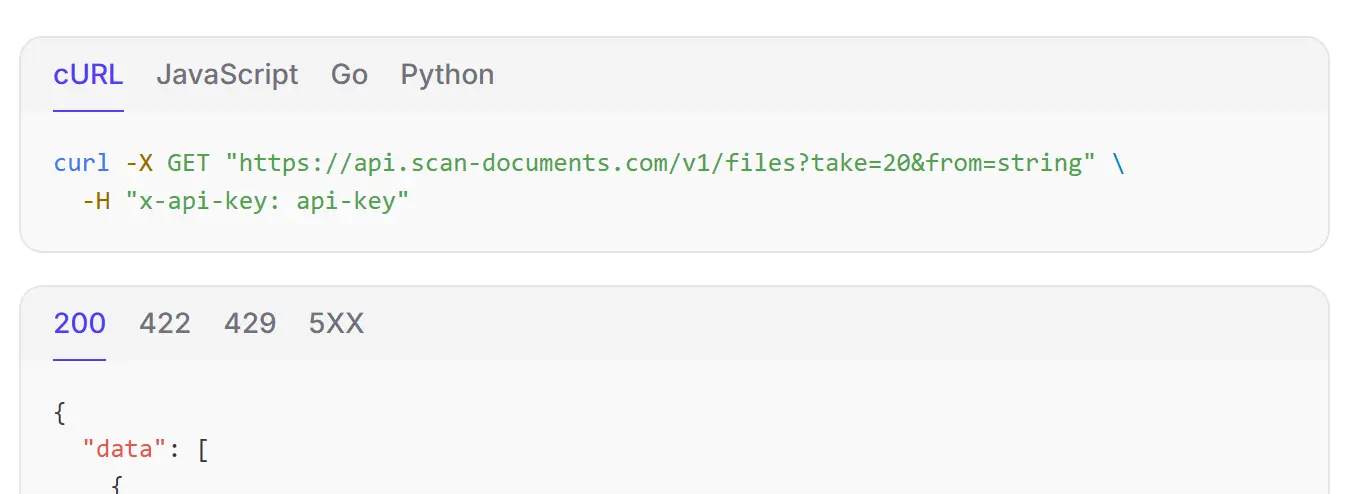The image size is (1354, 494).
Task: Switch to the 5XX response tab
Action: tap(336, 323)
